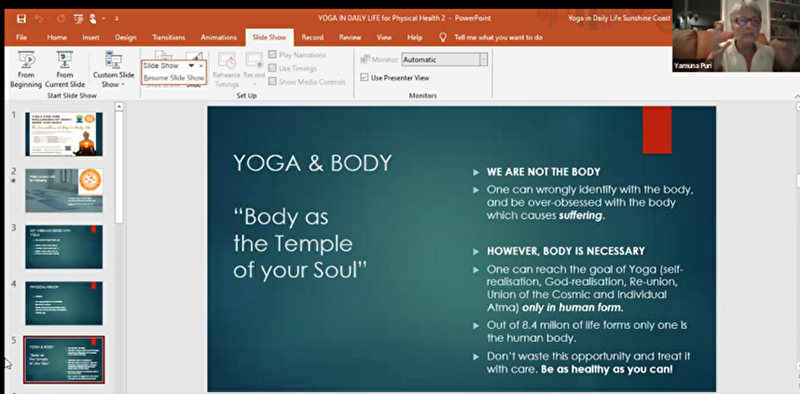Click the Body as the Temple quote text
The width and height of the screenshot is (800, 394).
coord(300,244)
